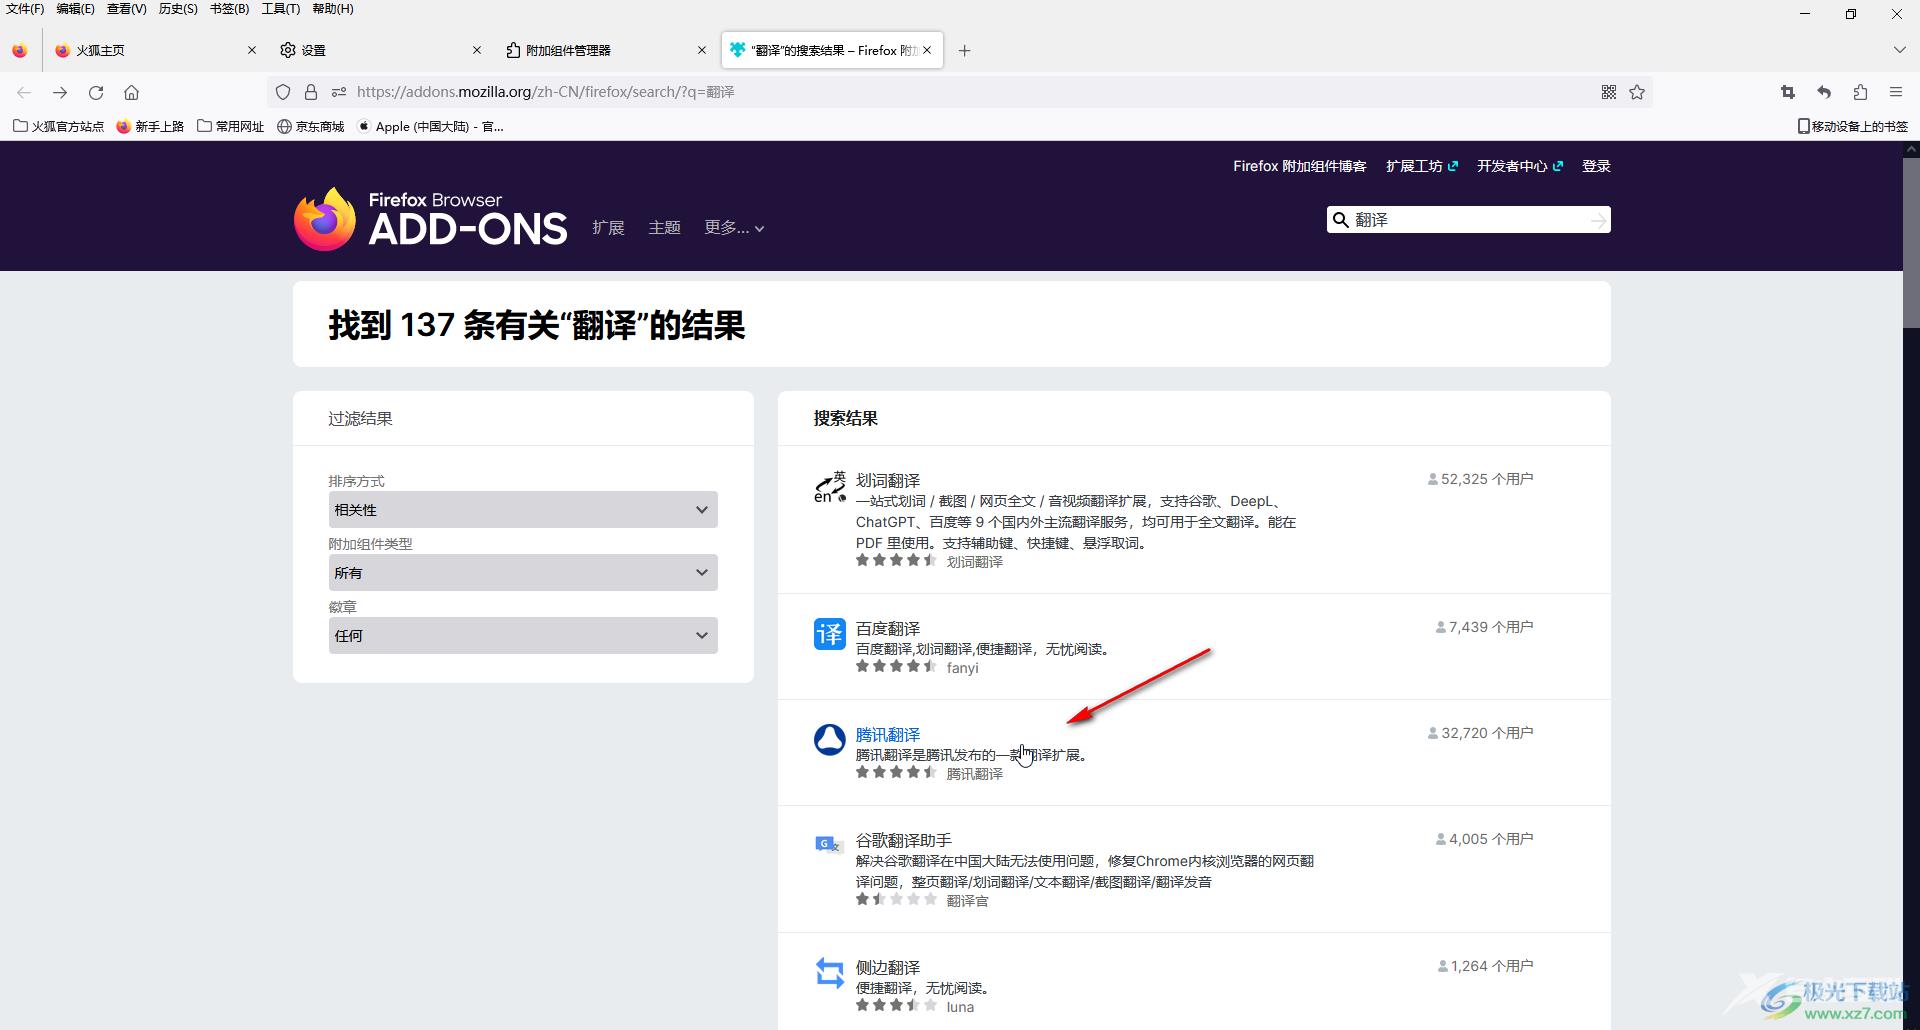The width and height of the screenshot is (1920, 1030).
Task: Expand the 排序方式 dropdown
Action: (x=523, y=510)
